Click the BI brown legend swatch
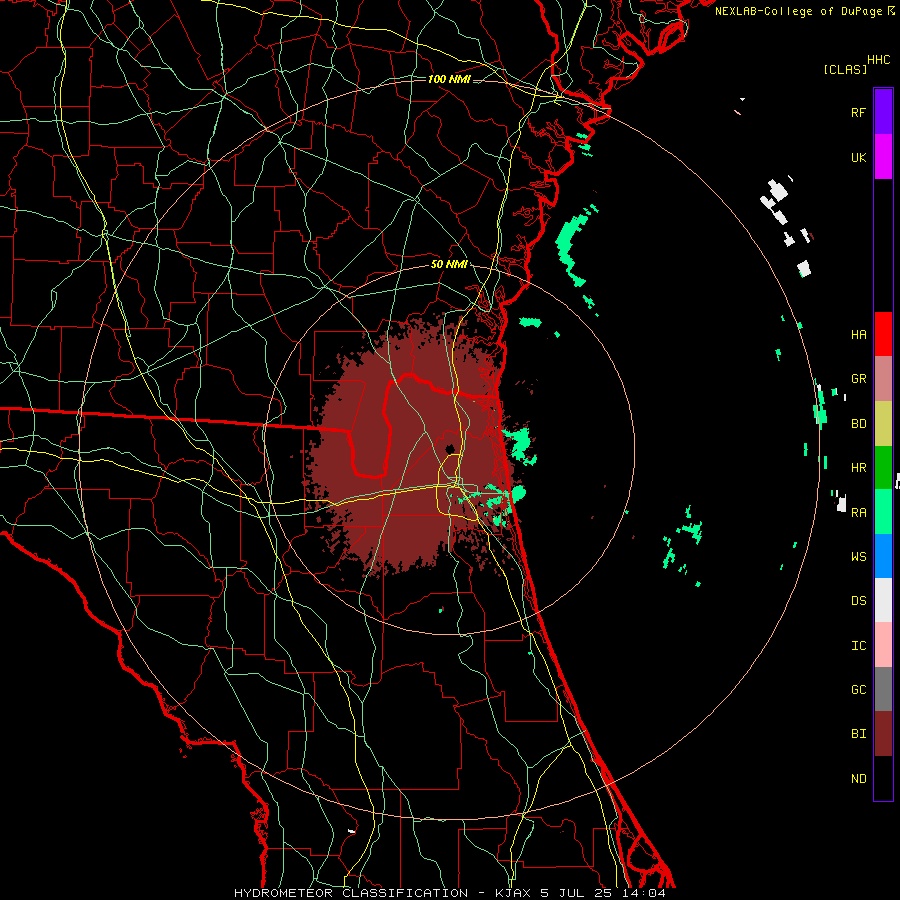900x900 pixels. click(x=883, y=734)
